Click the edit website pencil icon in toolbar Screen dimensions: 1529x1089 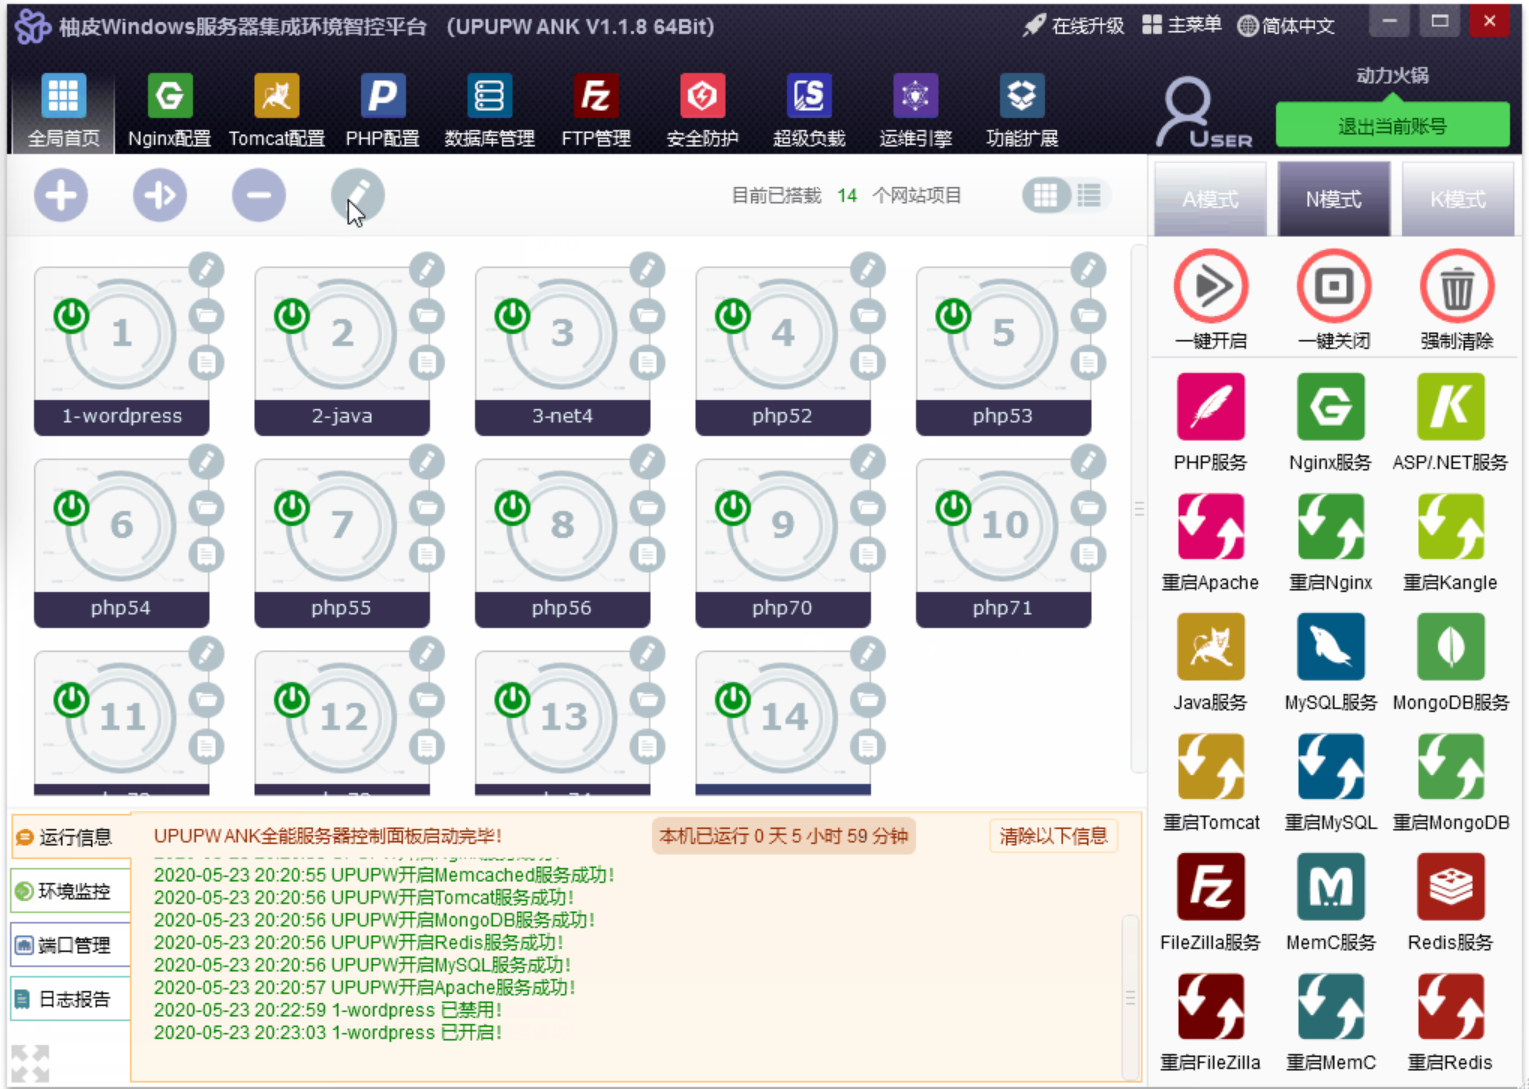[358, 195]
